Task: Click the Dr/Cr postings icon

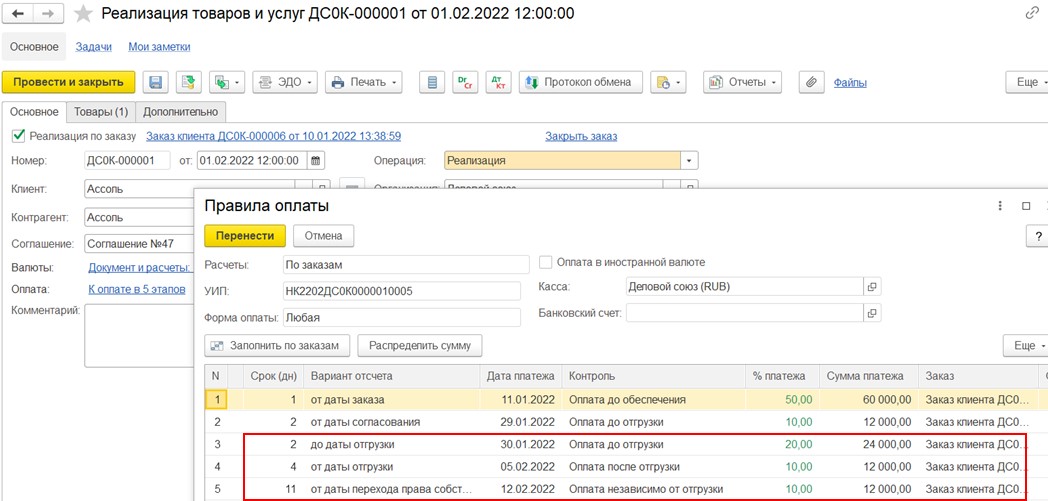Action: coord(464,82)
